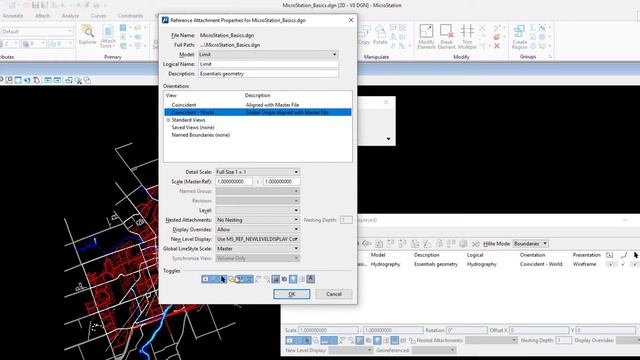The height and width of the screenshot is (360, 640).
Task: Close the small dialog behind the properties window
Action: pyautogui.click(x=386, y=102)
